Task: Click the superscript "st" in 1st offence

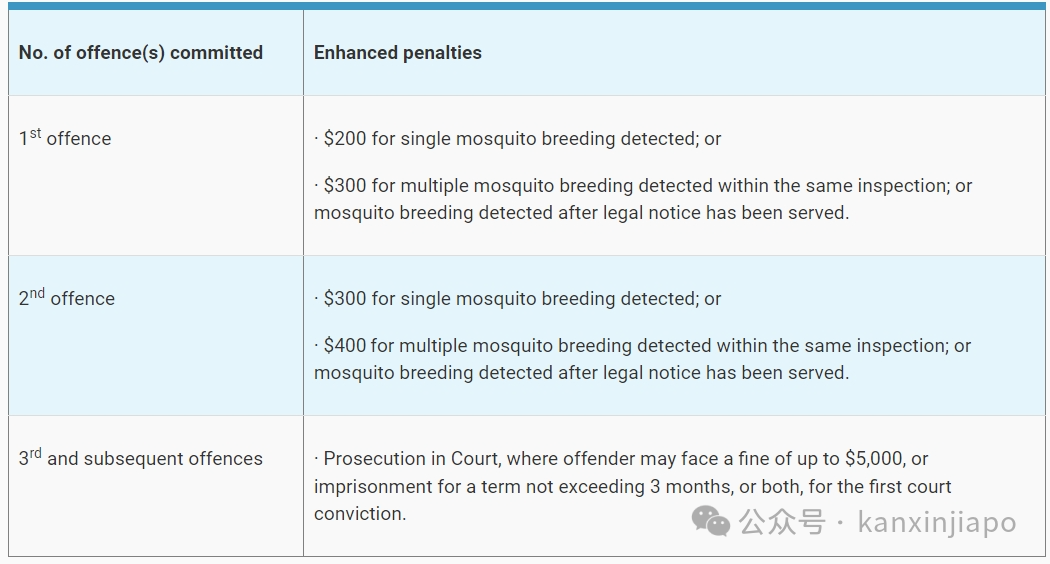Action: pos(35,133)
